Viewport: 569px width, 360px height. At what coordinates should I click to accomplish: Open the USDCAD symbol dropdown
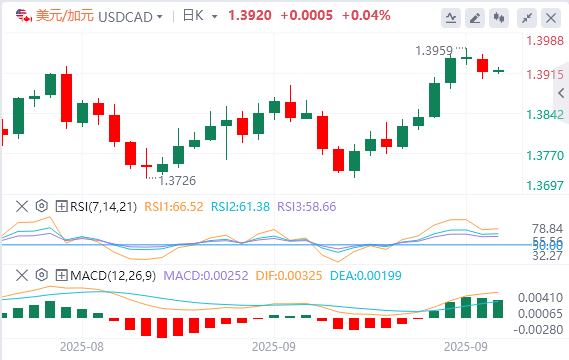[x=160, y=17]
